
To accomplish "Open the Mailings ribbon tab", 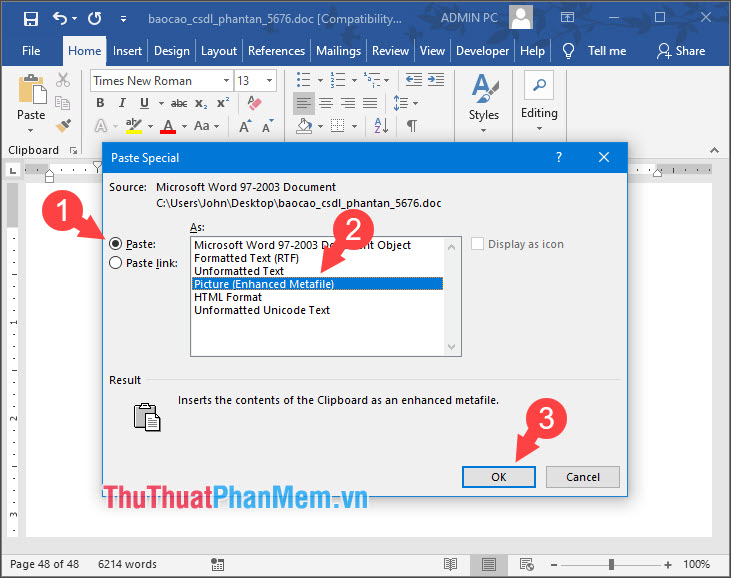I will 338,51.
